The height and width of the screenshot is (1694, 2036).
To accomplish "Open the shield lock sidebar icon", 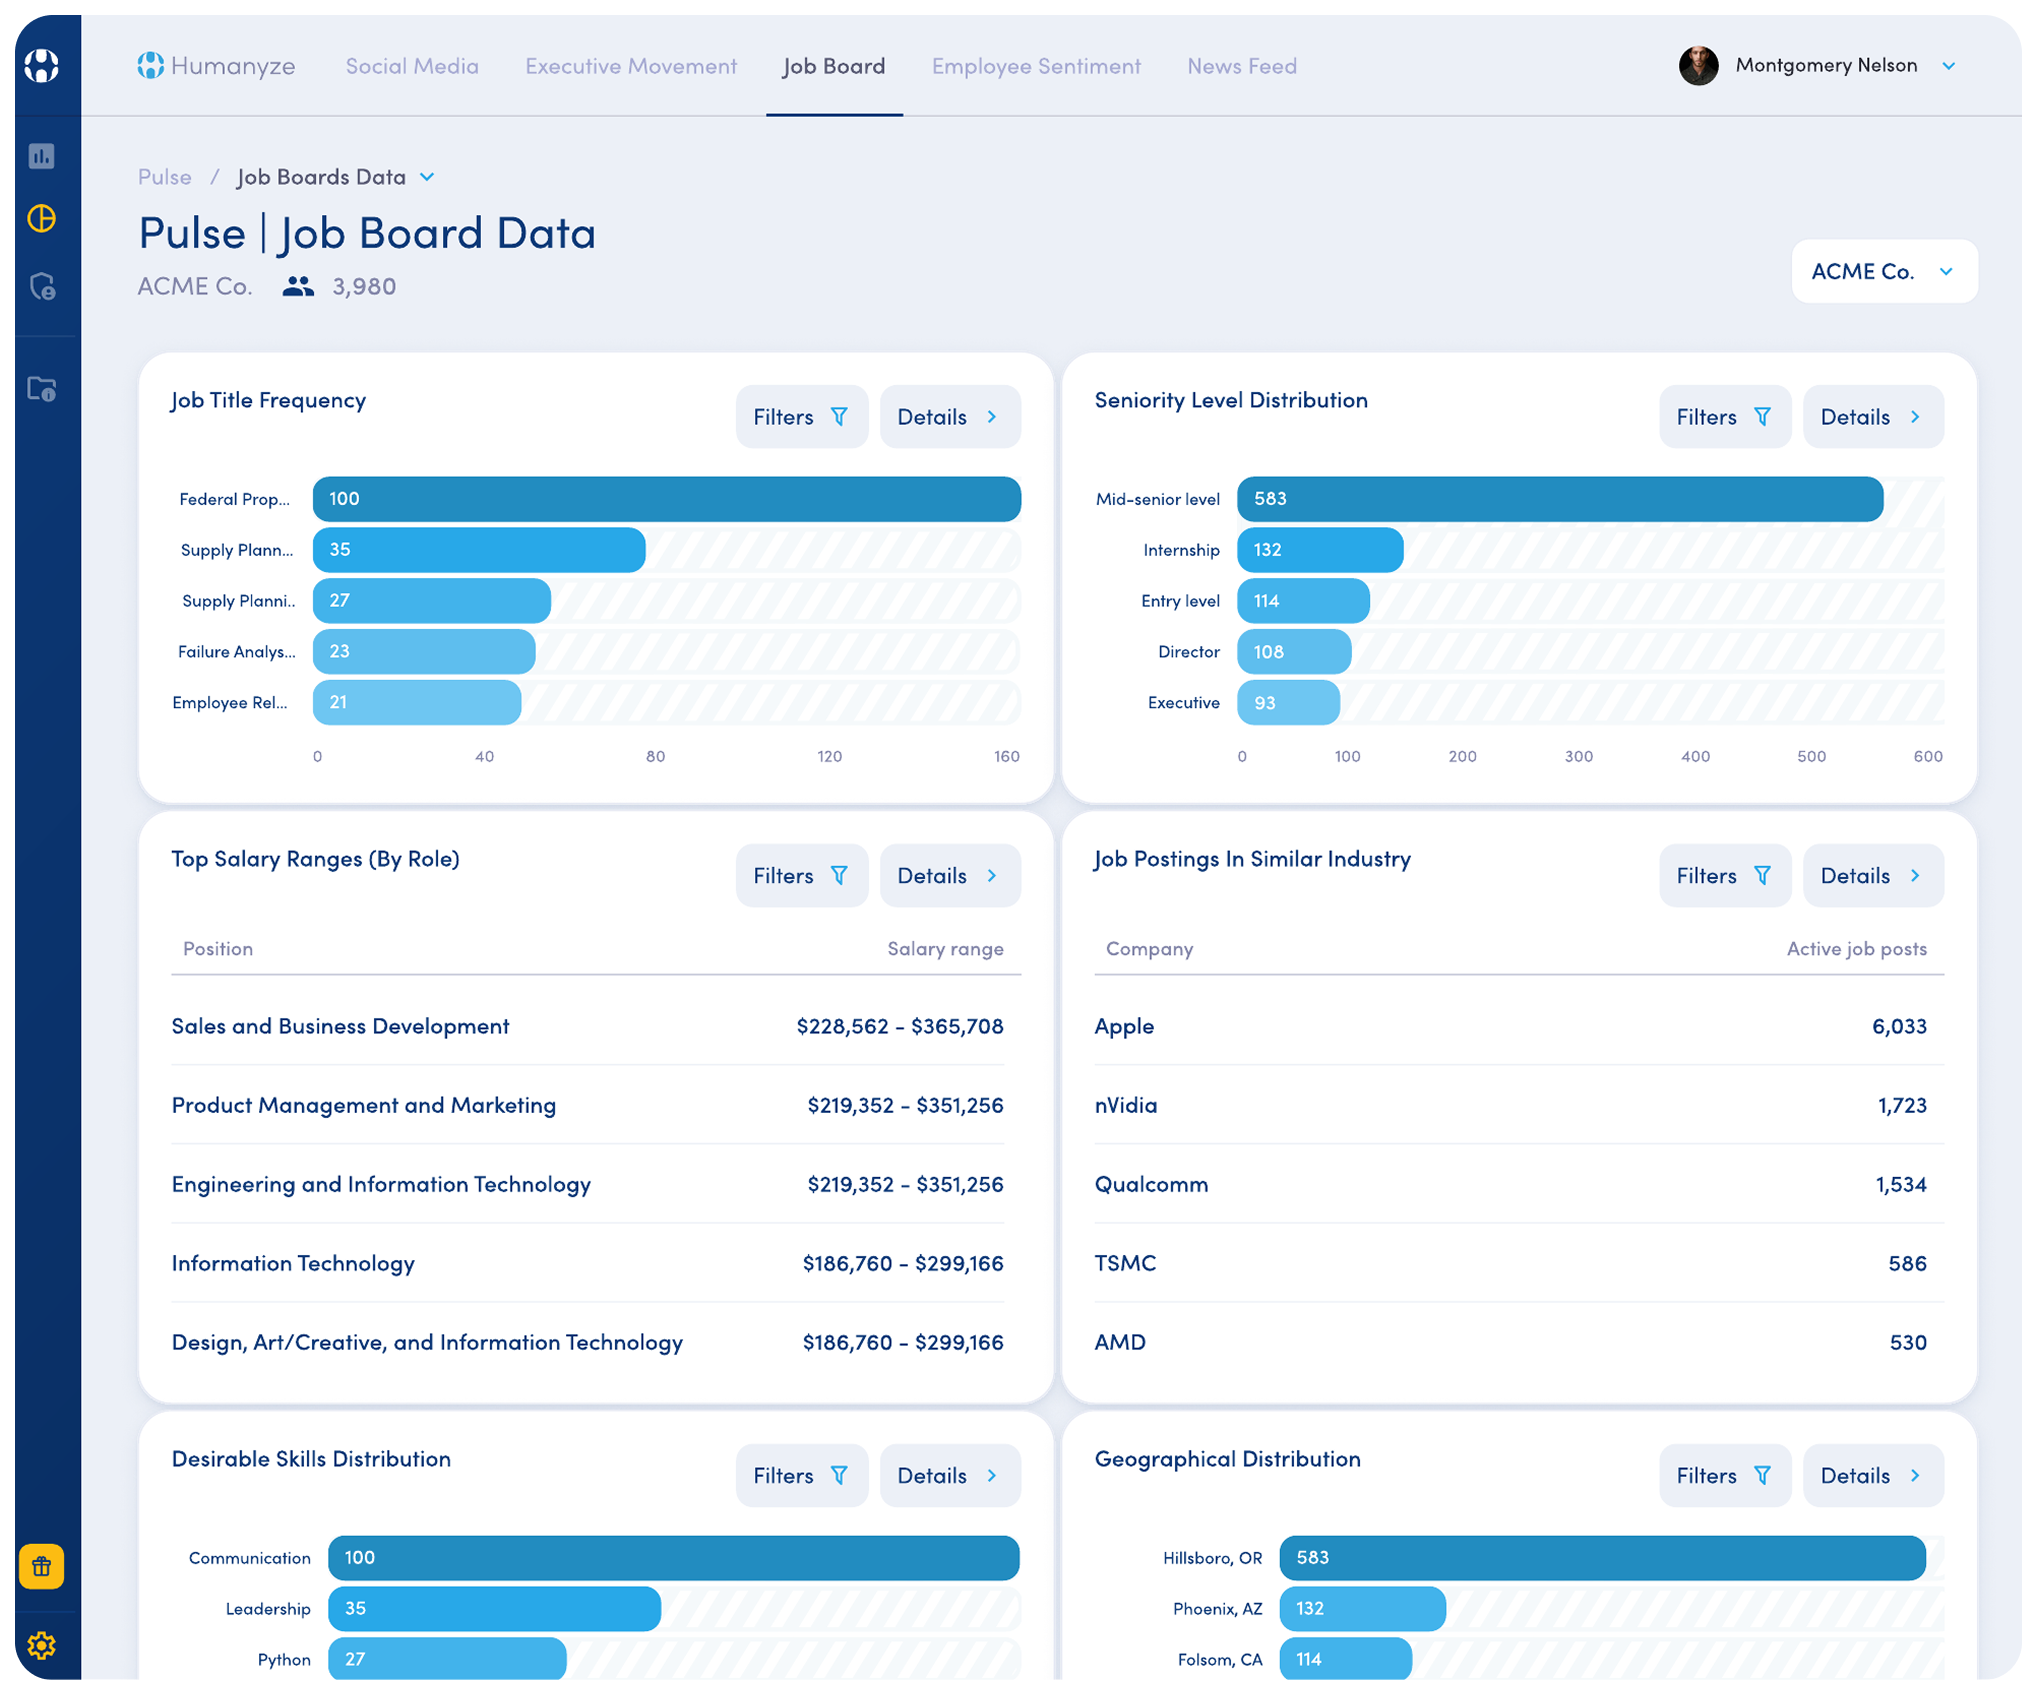I will point(42,287).
